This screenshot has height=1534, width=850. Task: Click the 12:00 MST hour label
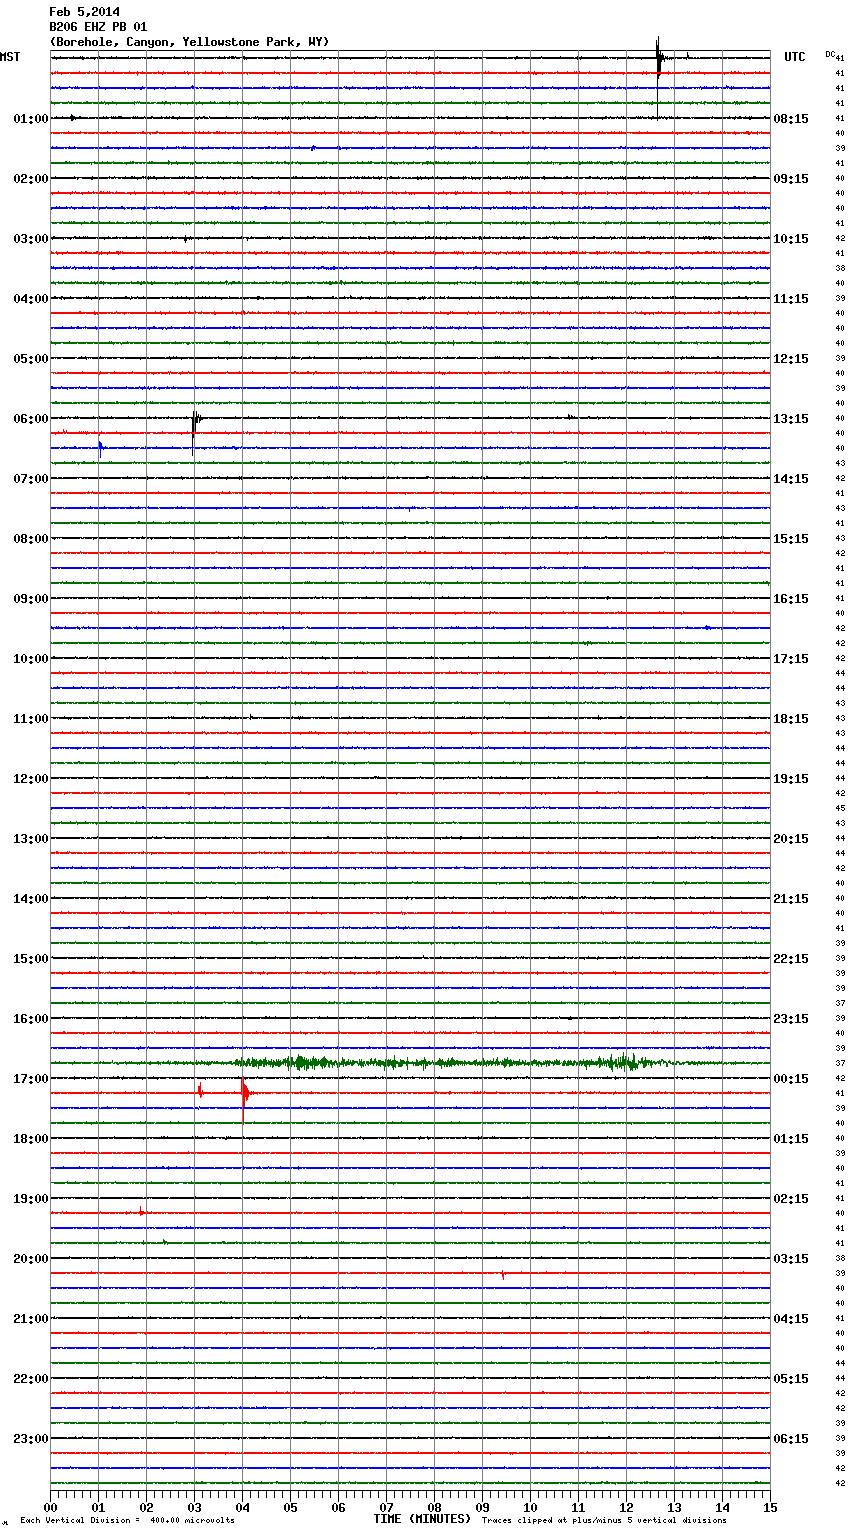click(30, 779)
